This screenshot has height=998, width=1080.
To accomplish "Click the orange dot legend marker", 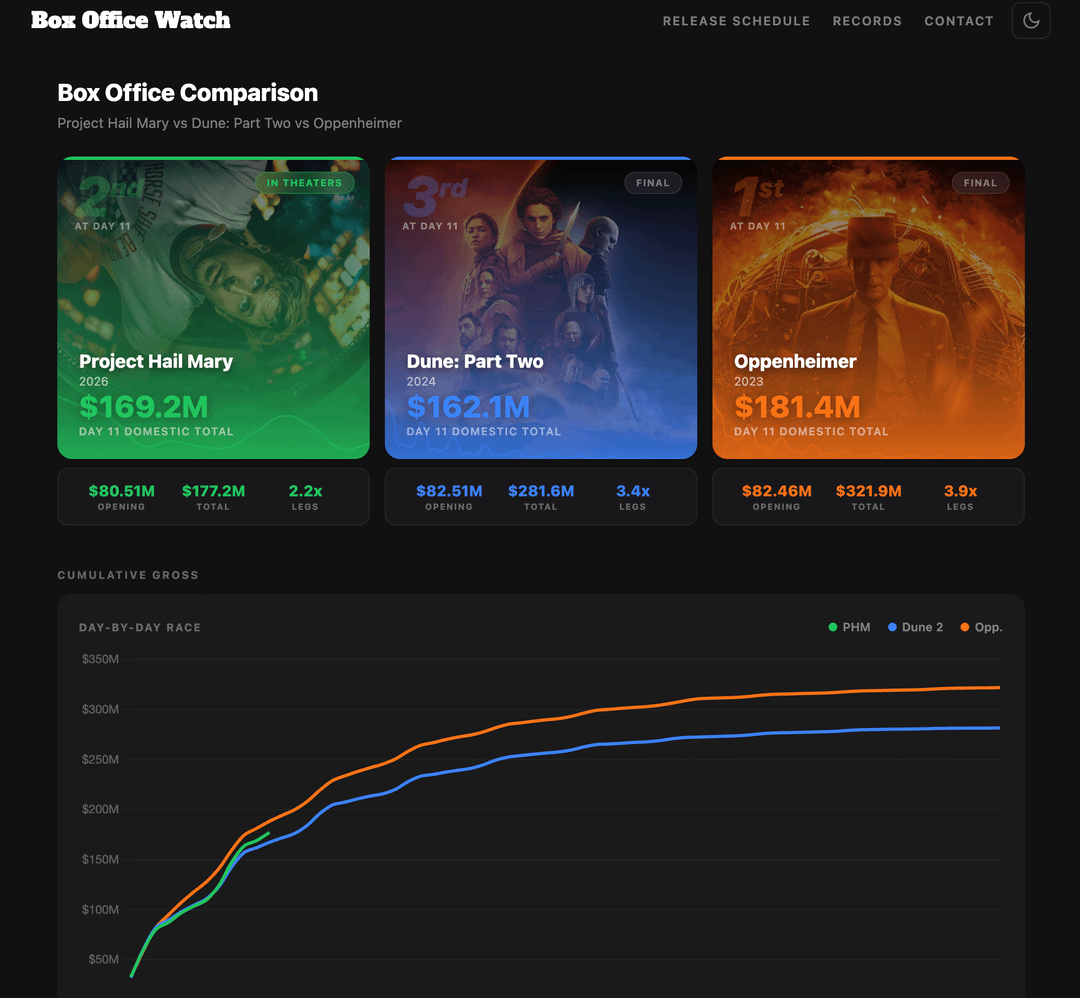I will (965, 627).
